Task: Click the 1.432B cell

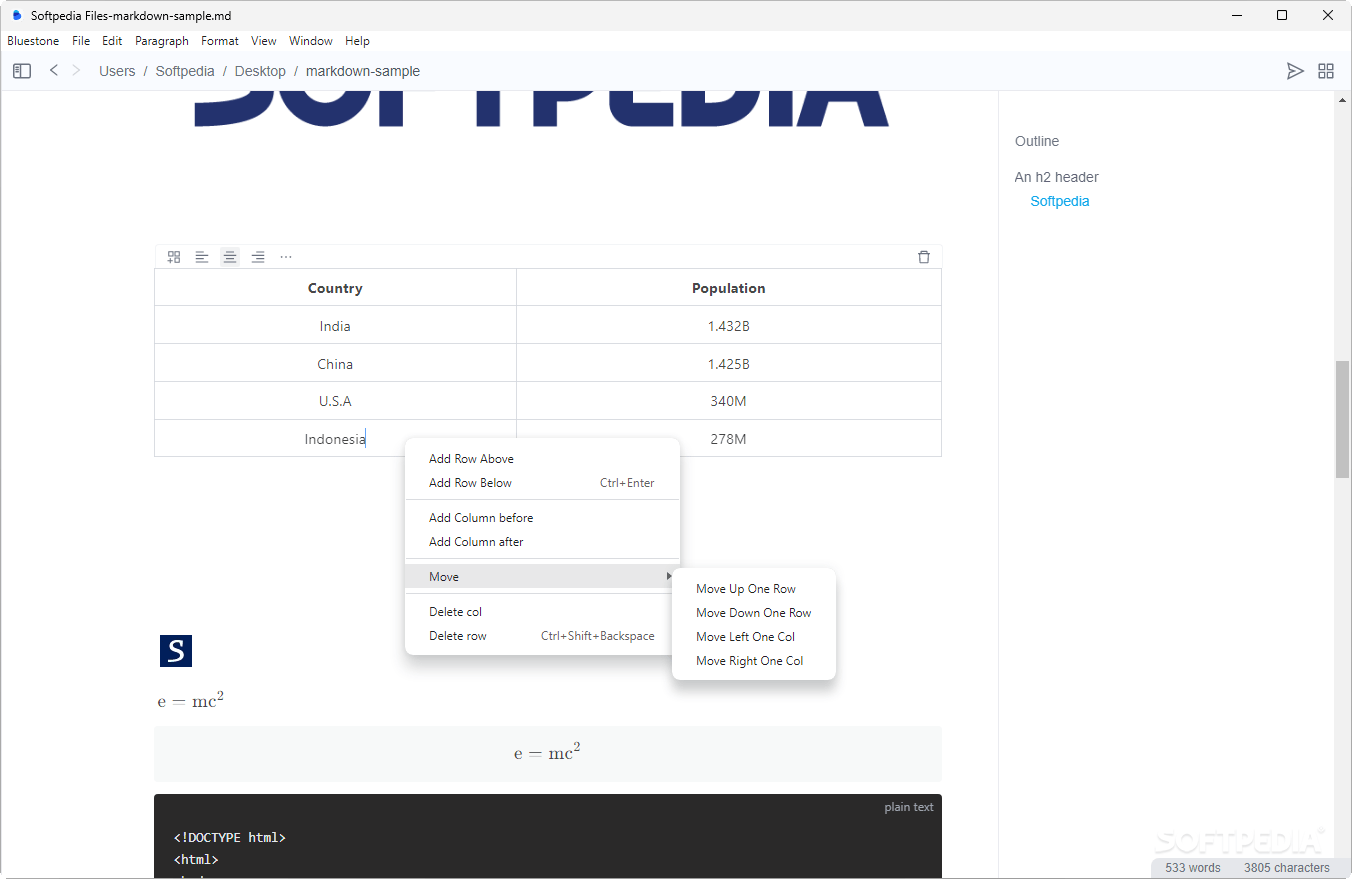Action: coord(729,326)
